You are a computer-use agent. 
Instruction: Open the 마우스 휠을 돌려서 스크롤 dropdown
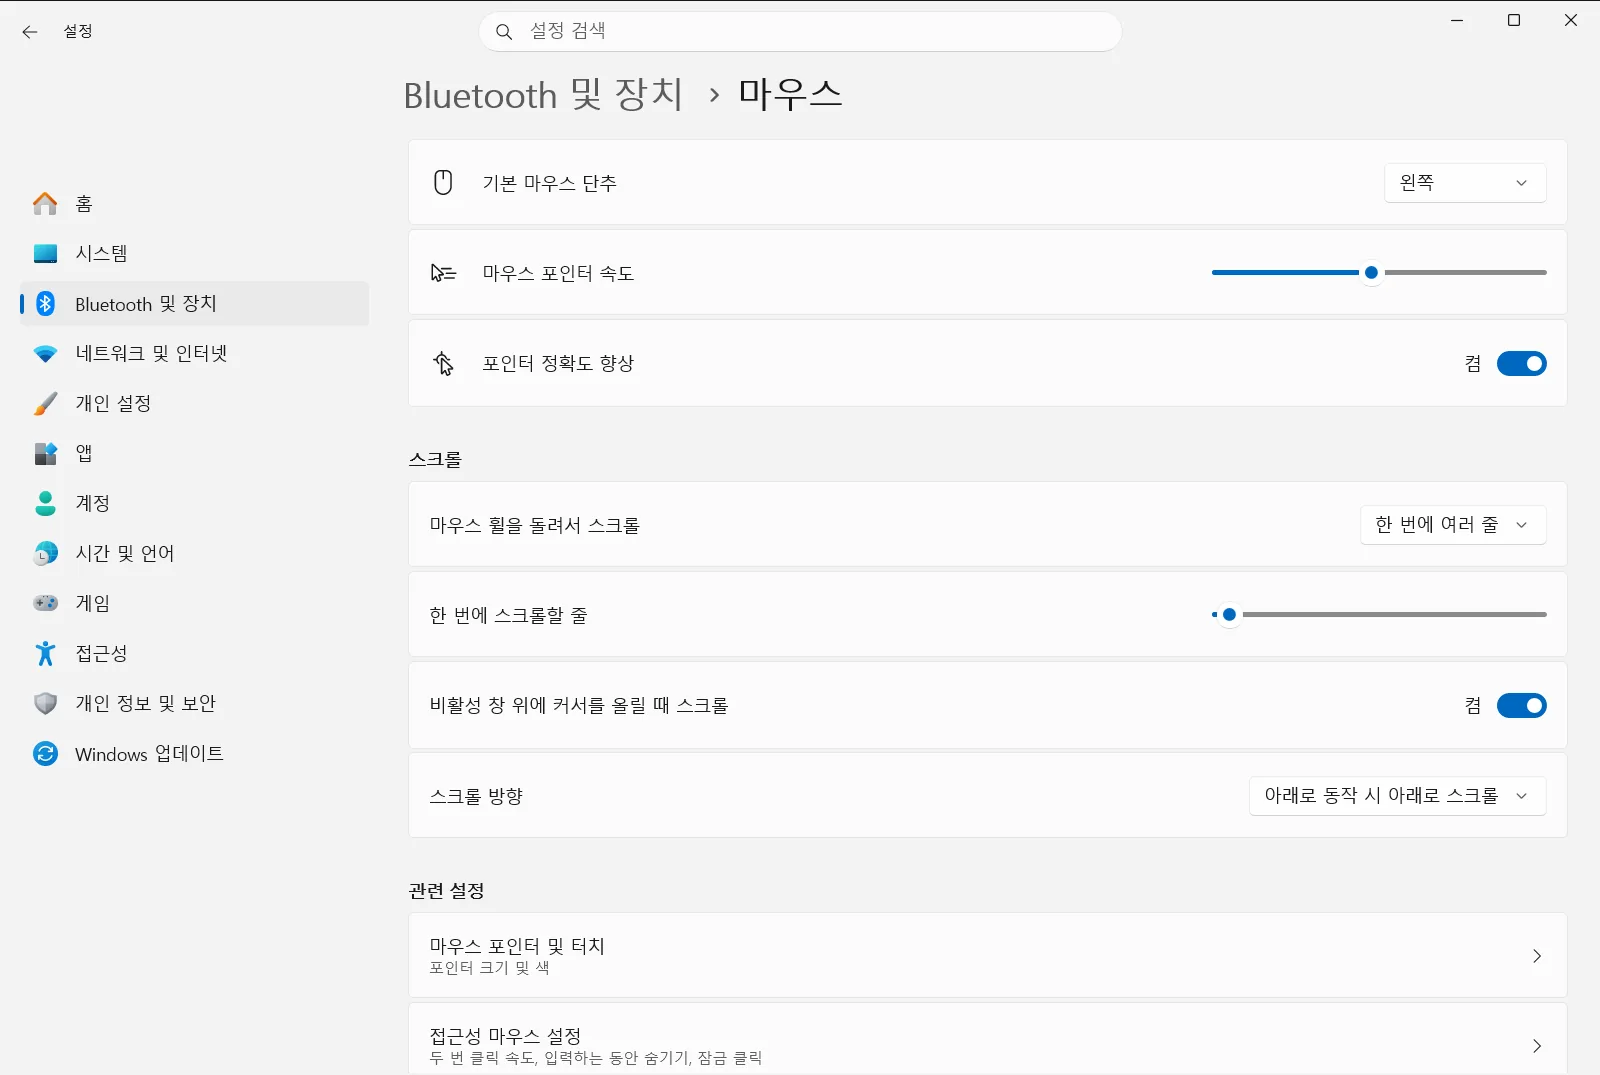(1453, 525)
